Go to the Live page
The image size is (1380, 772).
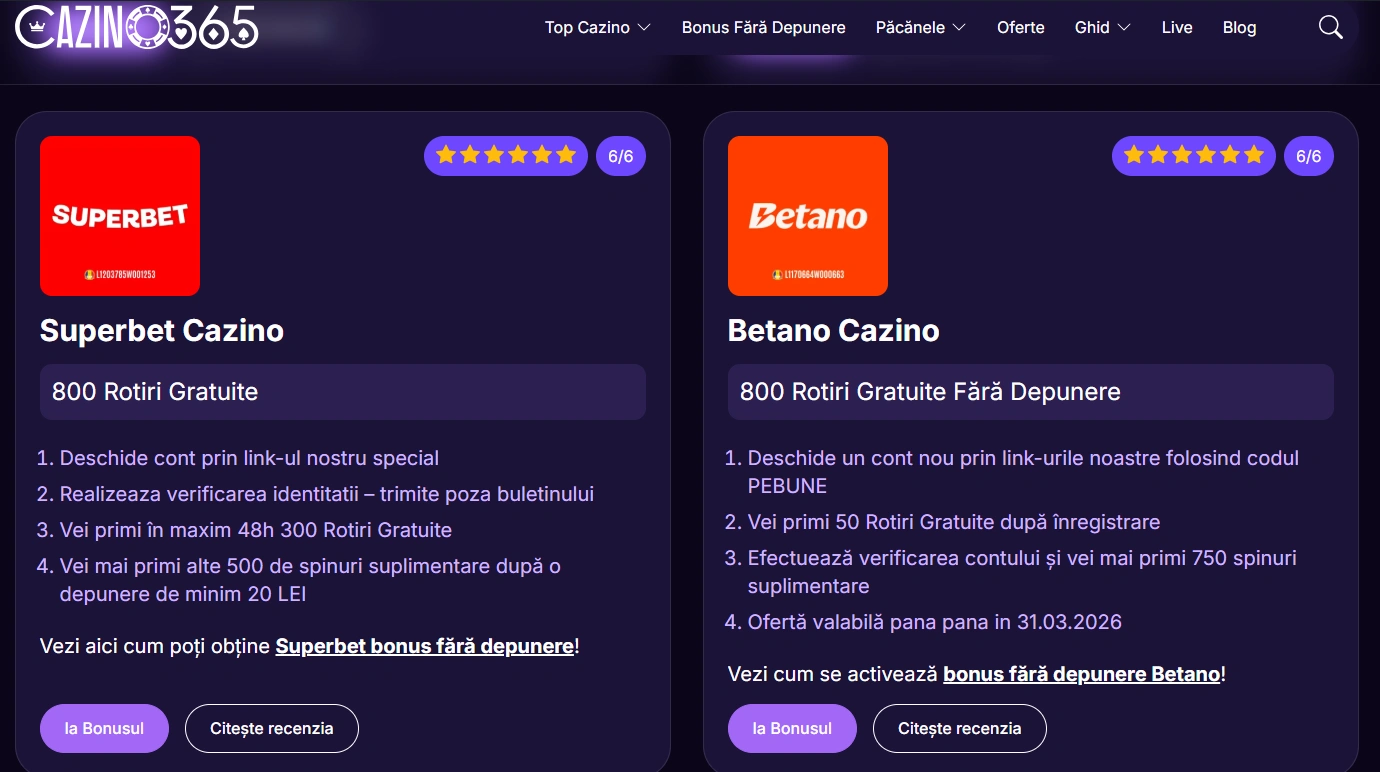(1176, 28)
